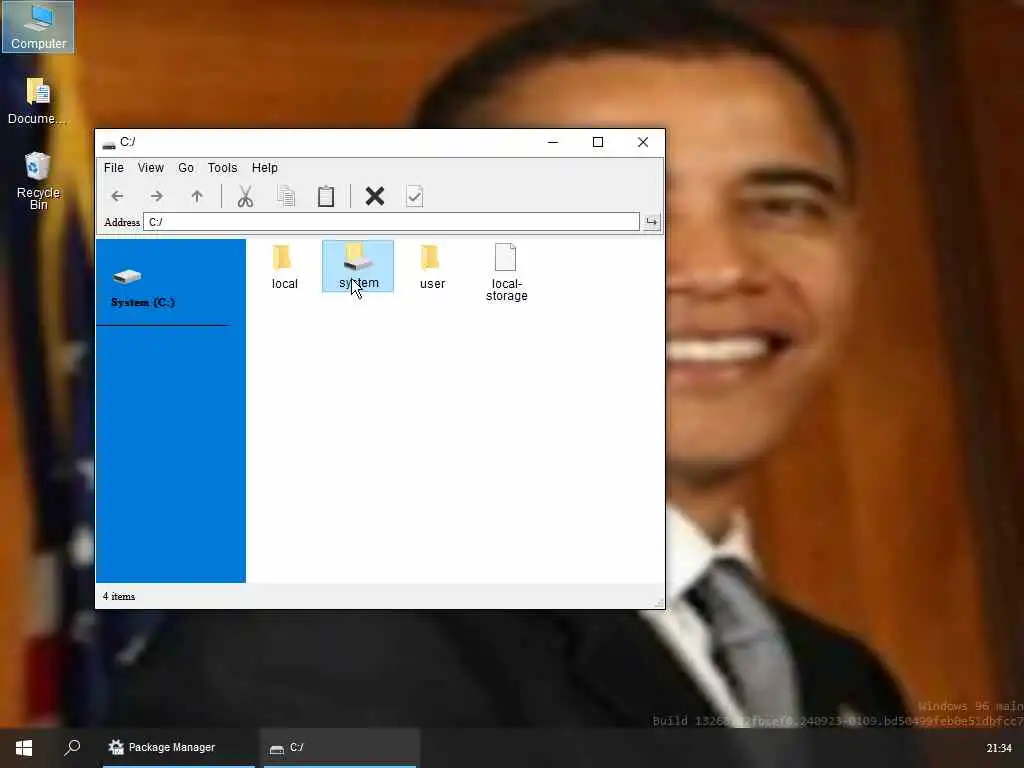The width and height of the screenshot is (1024, 768).
Task: Click the C:/ taskbar button
Action: [340, 748]
